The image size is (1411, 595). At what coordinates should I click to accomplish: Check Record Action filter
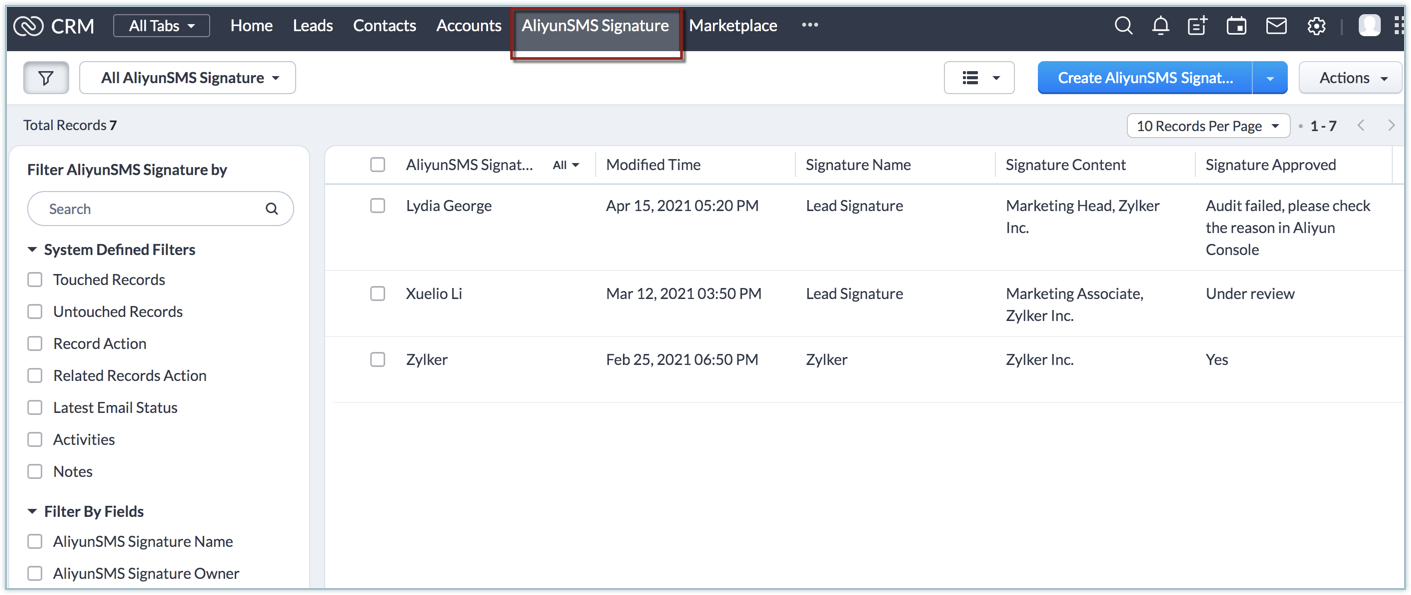click(x=35, y=344)
